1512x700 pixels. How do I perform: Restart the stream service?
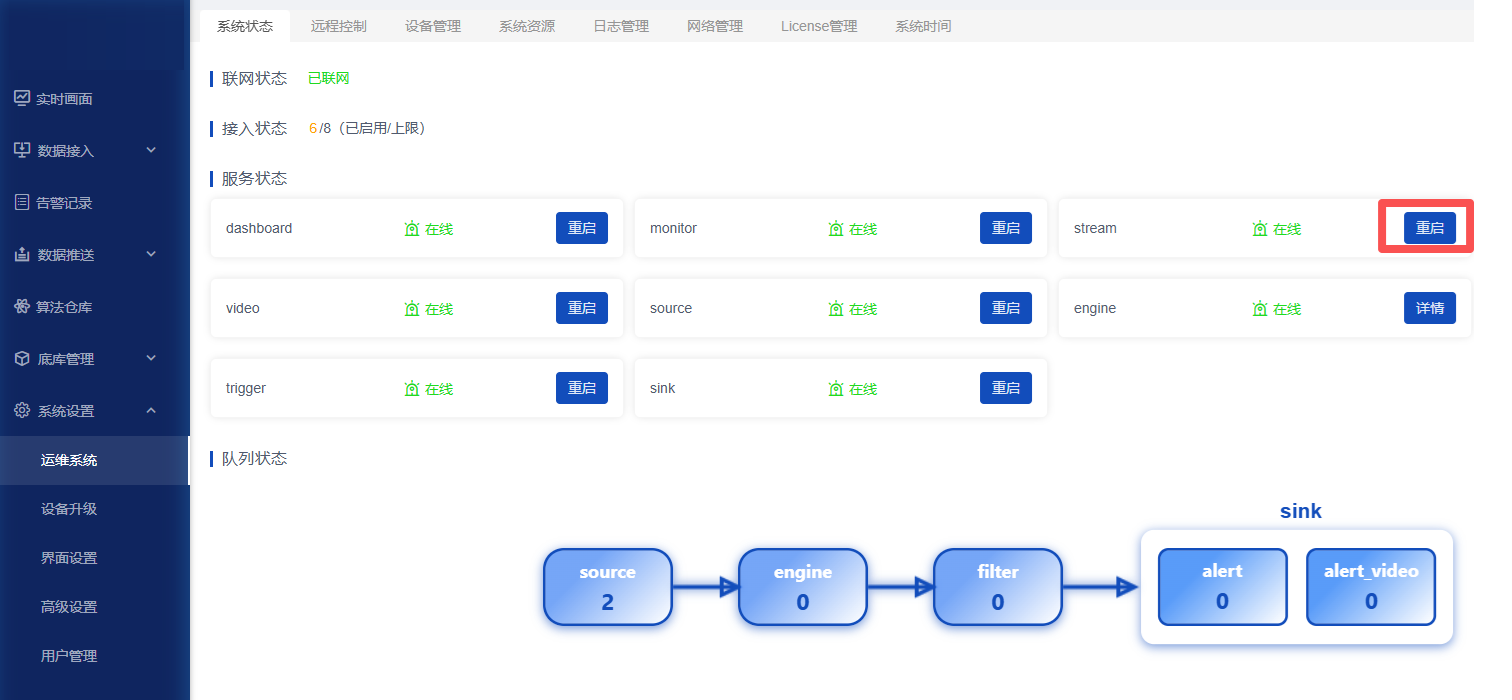(x=1430, y=228)
